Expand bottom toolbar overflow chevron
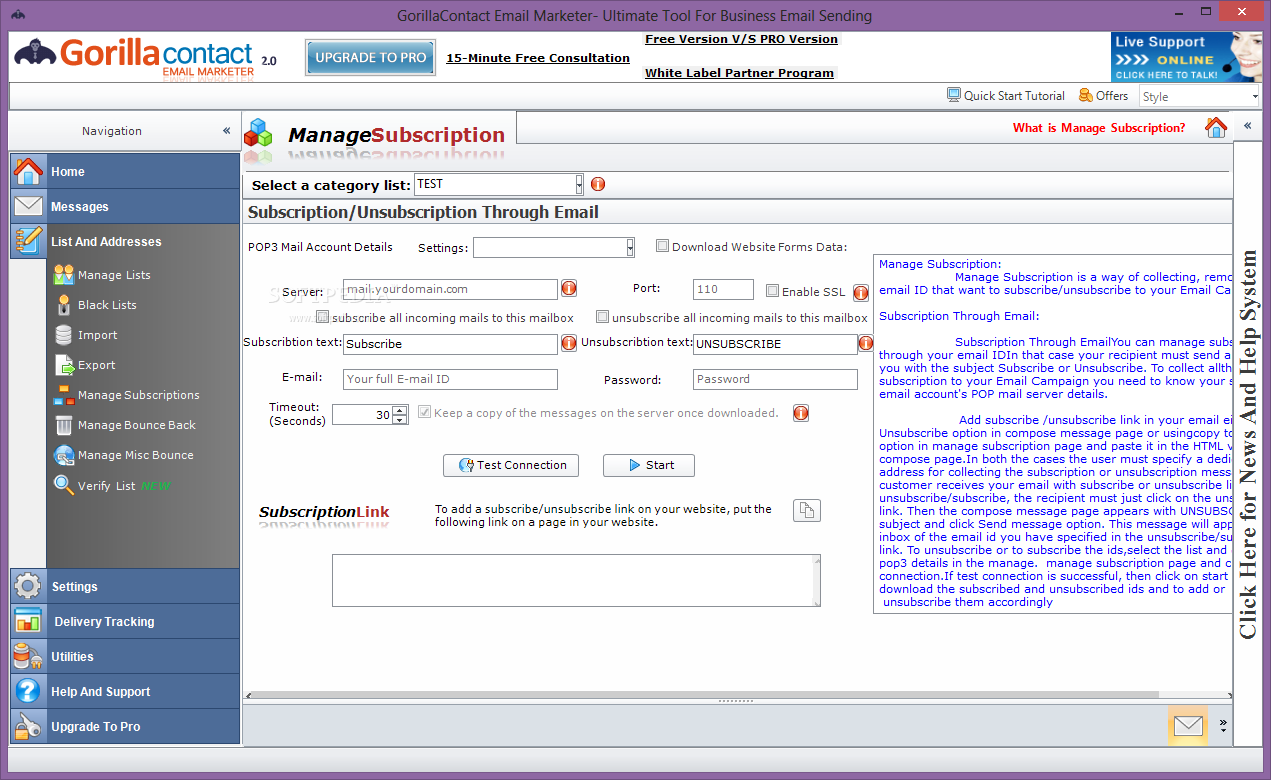 [x=1223, y=725]
